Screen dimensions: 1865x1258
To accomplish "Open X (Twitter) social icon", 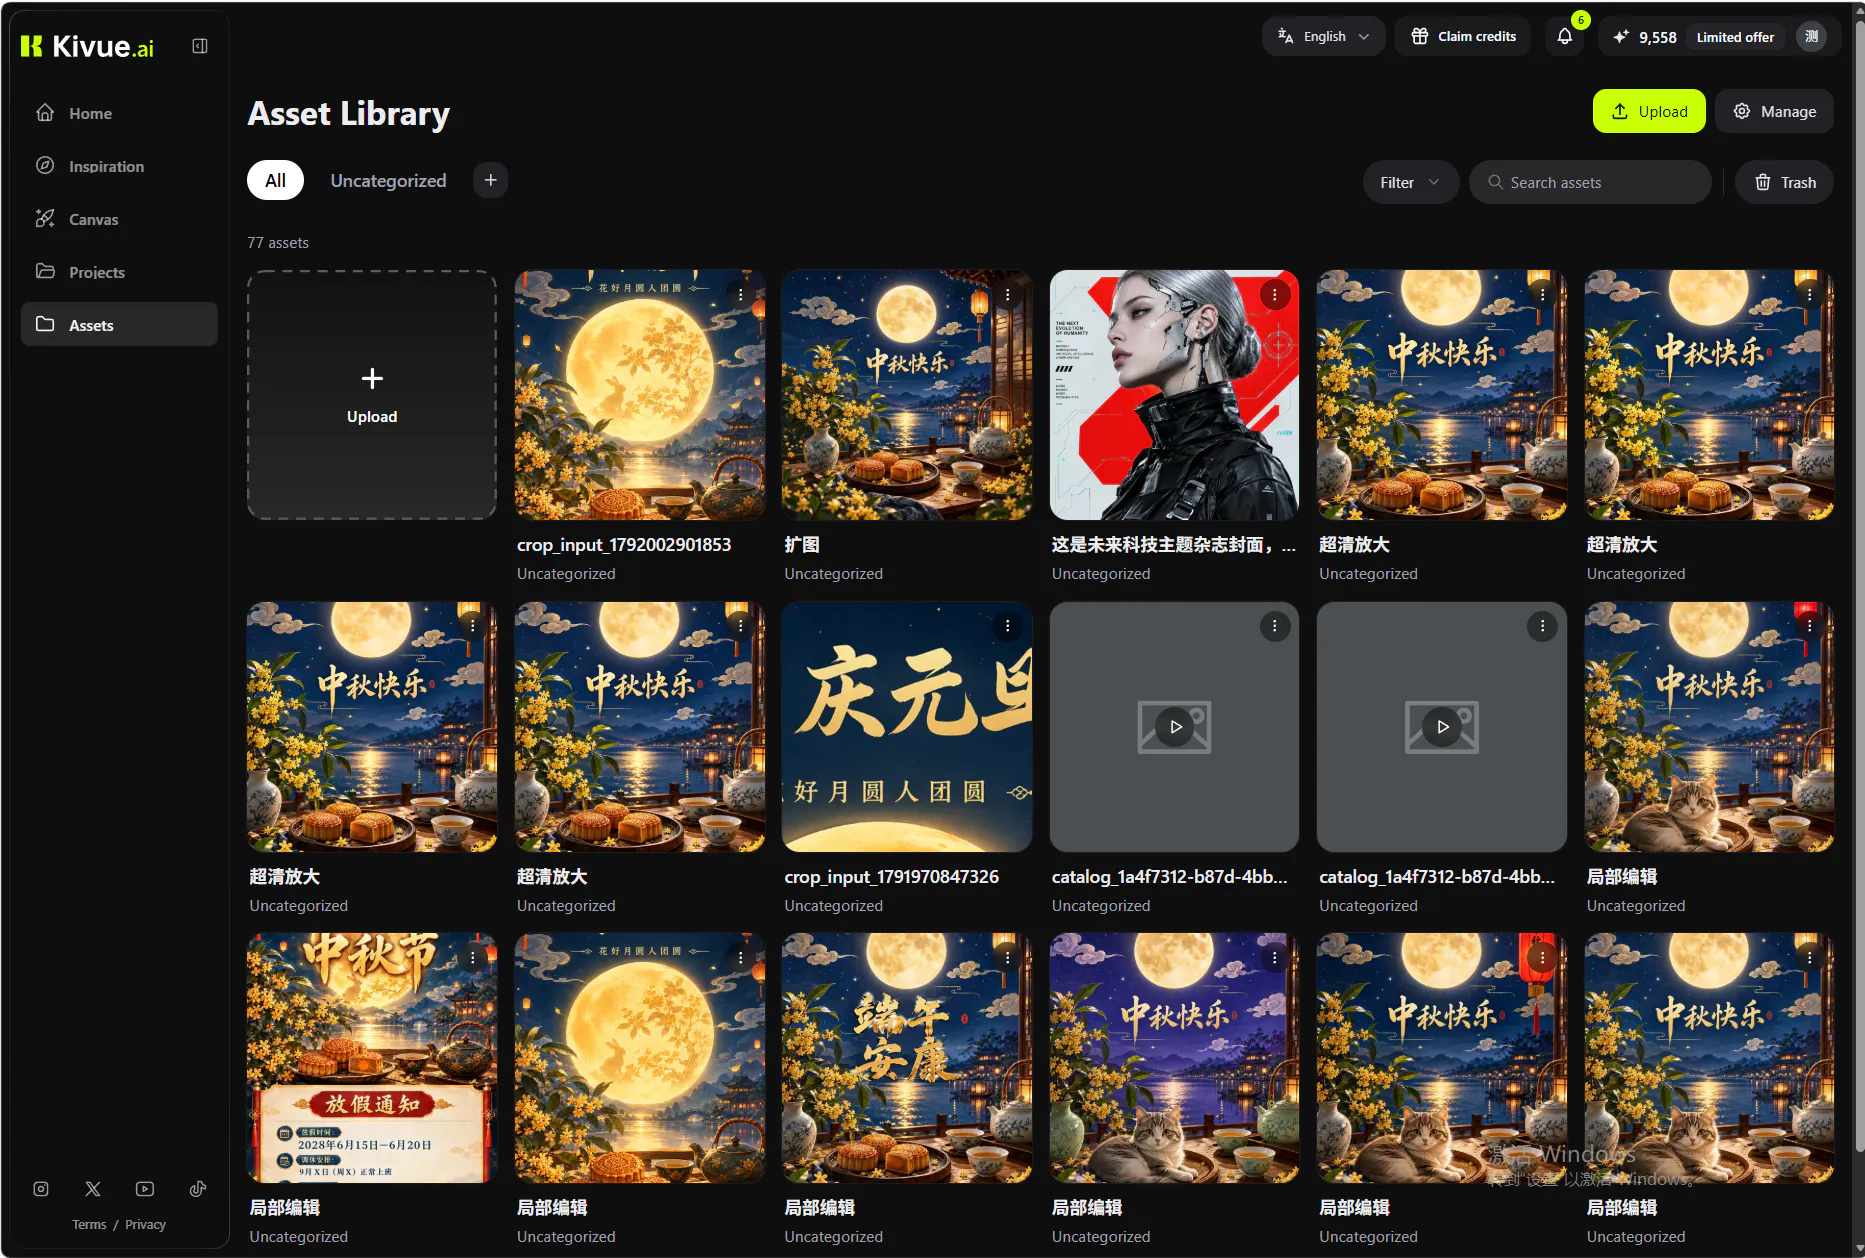I will (93, 1189).
